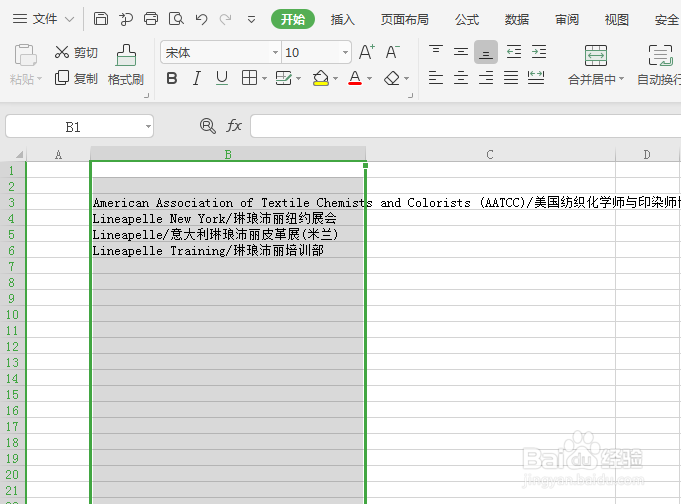Switch to the 插入 tab
The width and height of the screenshot is (681, 504).
click(343, 20)
